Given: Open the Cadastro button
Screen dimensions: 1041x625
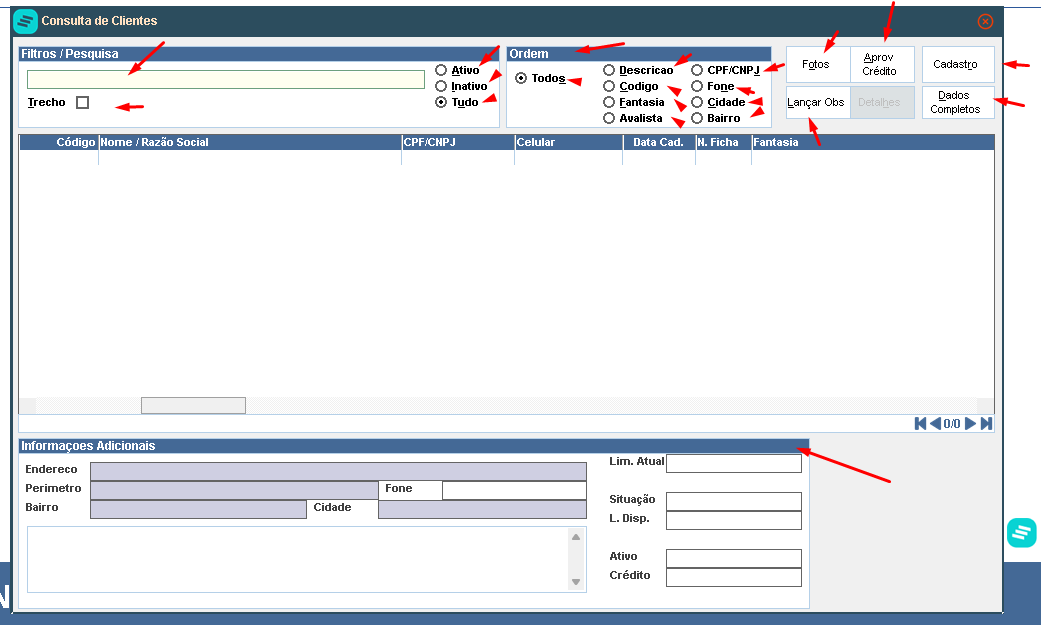Looking at the screenshot, I should point(958,64).
